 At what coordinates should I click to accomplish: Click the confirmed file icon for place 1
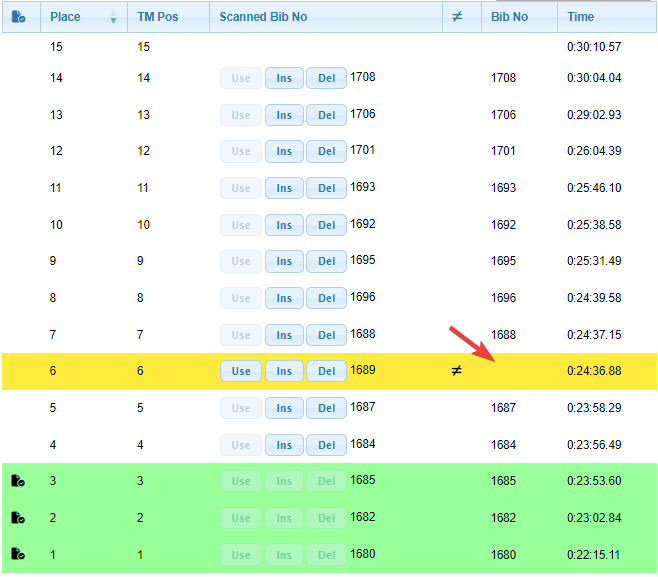click(x=18, y=555)
